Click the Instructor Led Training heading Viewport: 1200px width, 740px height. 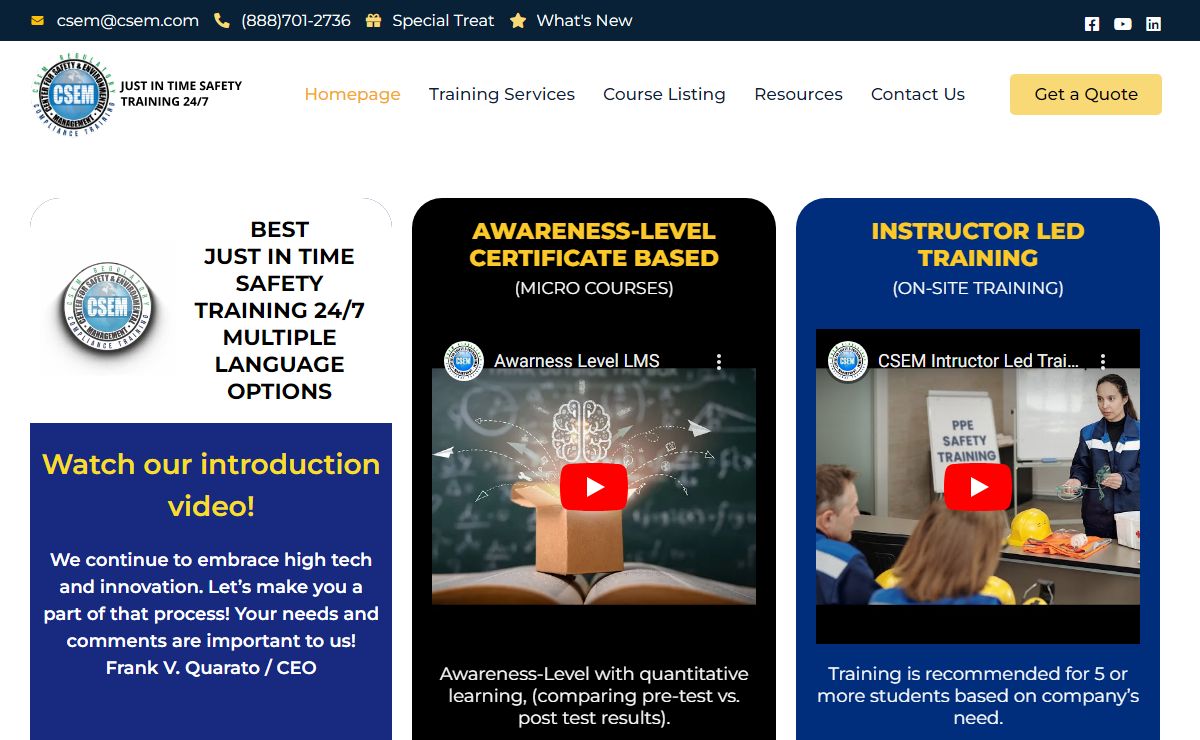[x=978, y=244]
